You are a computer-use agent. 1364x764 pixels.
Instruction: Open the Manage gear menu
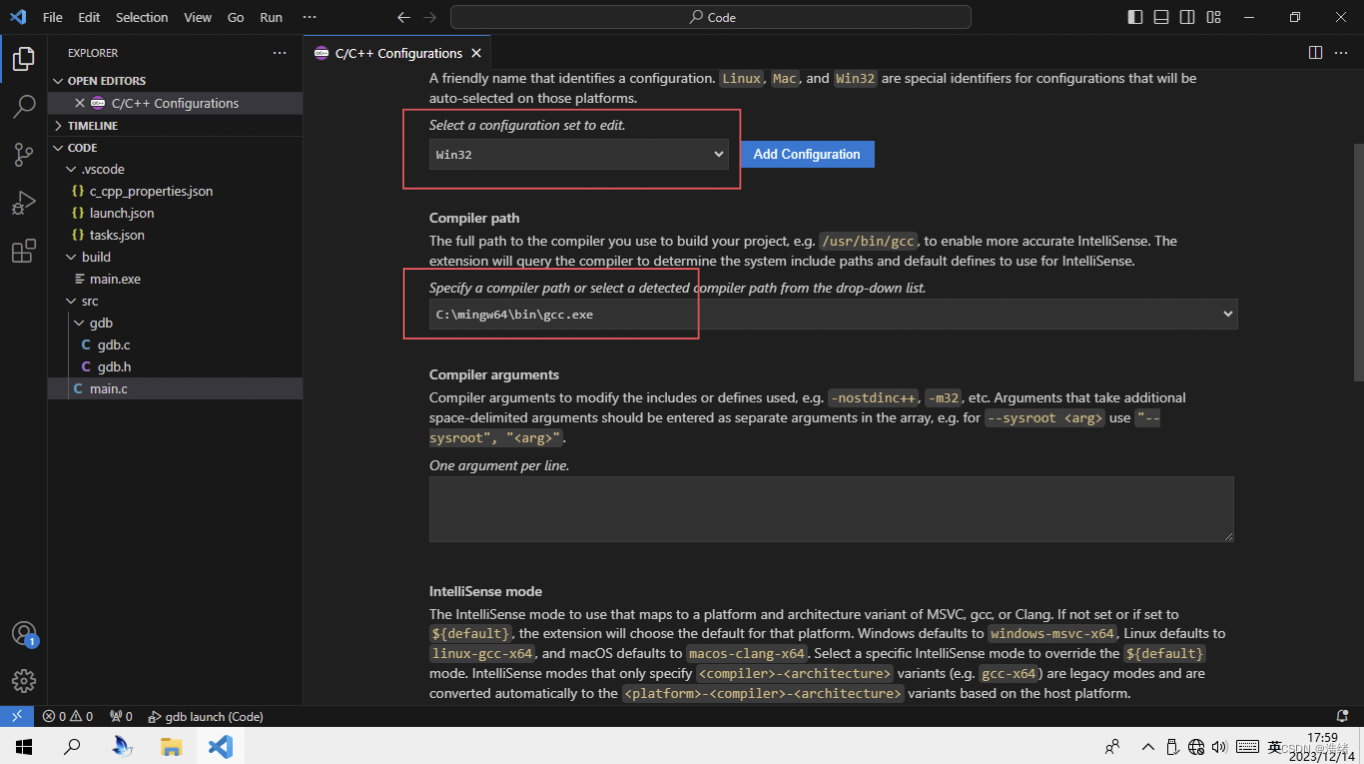(x=24, y=681)
